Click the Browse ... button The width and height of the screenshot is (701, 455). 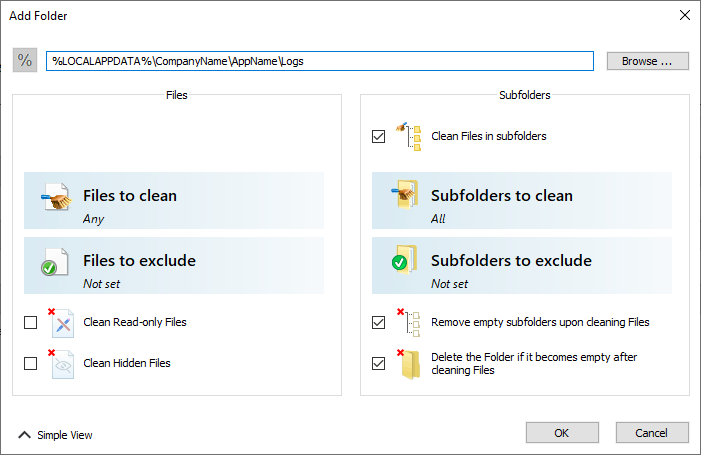click(x=647, y=61)
